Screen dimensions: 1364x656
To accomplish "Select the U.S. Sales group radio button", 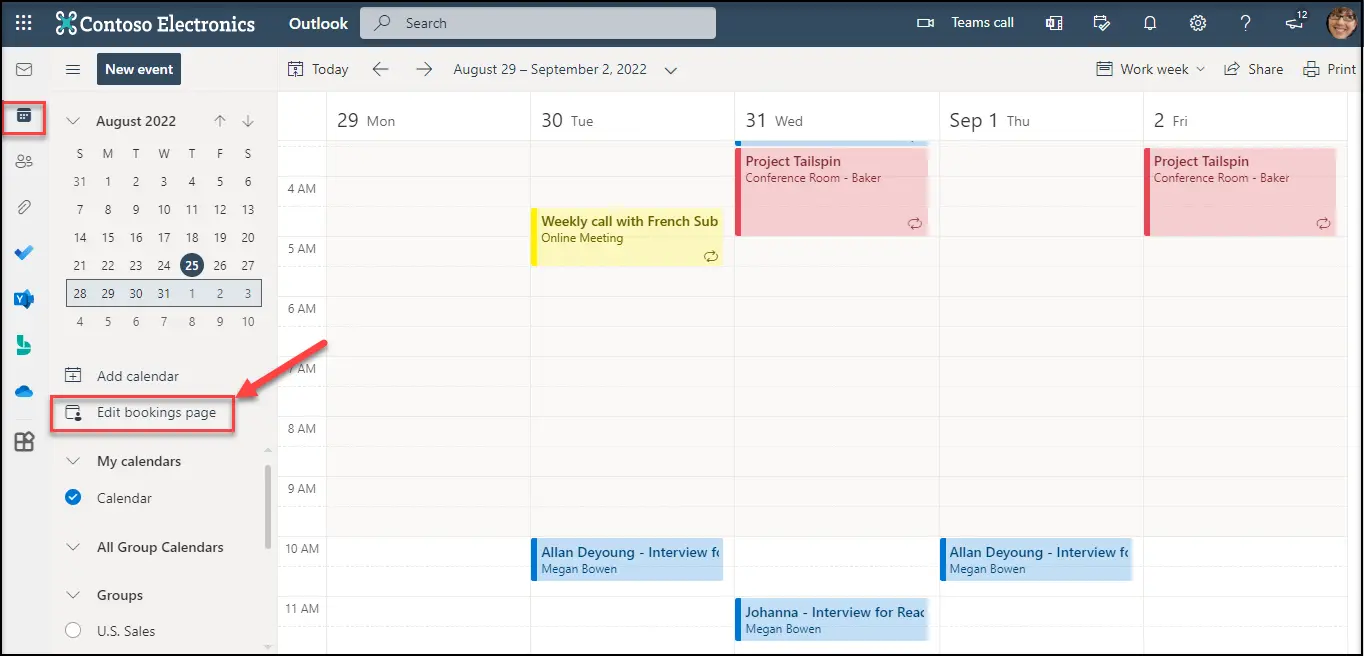I will tap(73, 631).
